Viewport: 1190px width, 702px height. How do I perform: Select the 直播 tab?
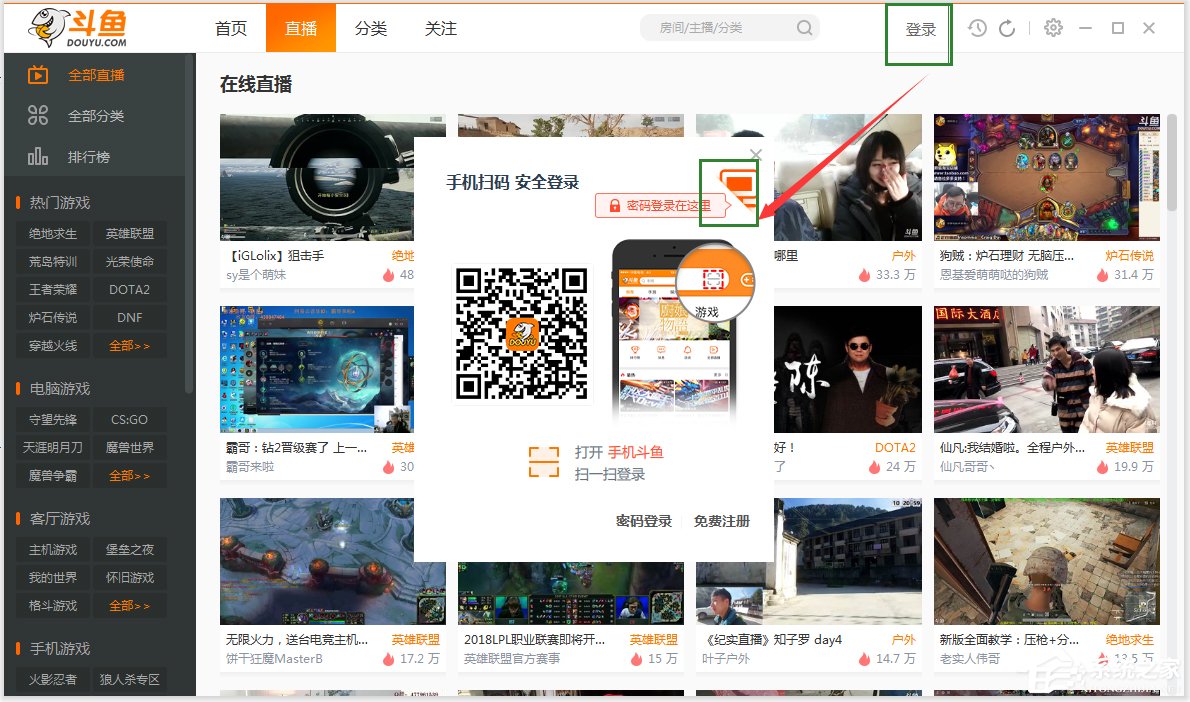tap(301, 28)
